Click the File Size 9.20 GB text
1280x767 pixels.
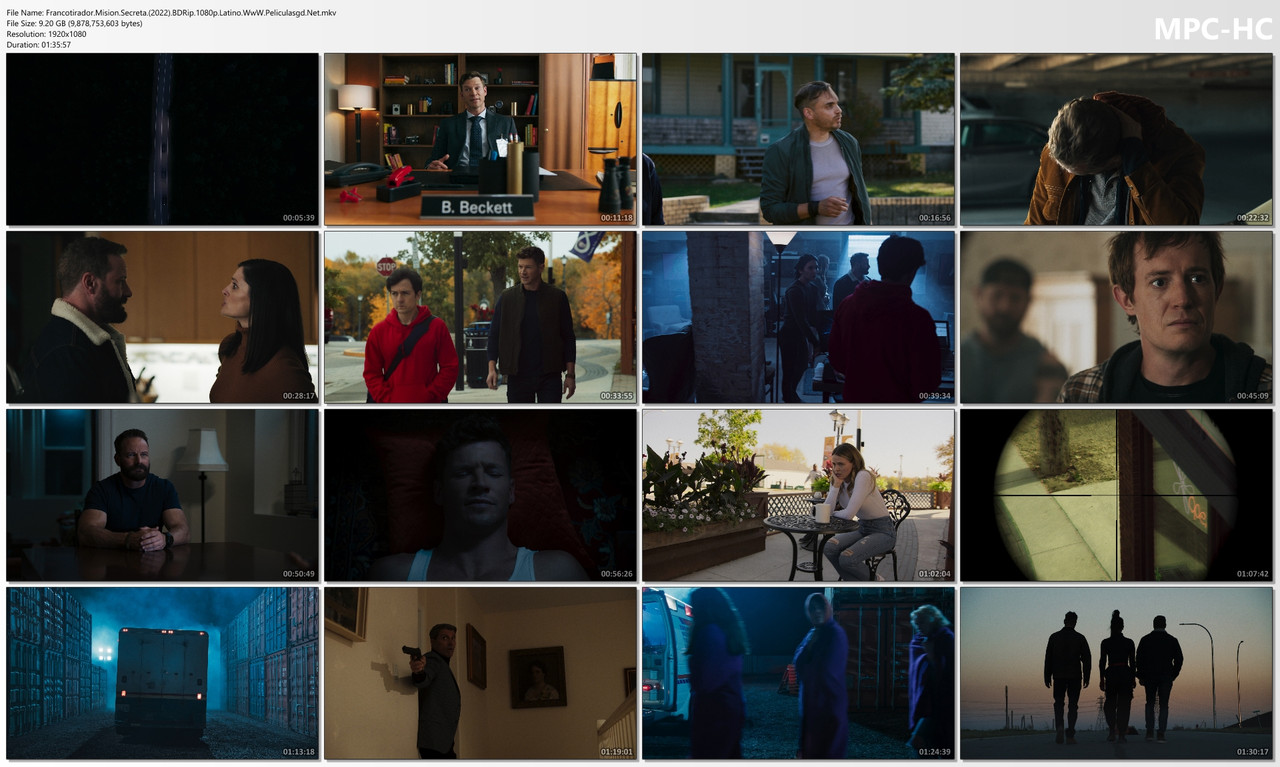tap(74, 23)
